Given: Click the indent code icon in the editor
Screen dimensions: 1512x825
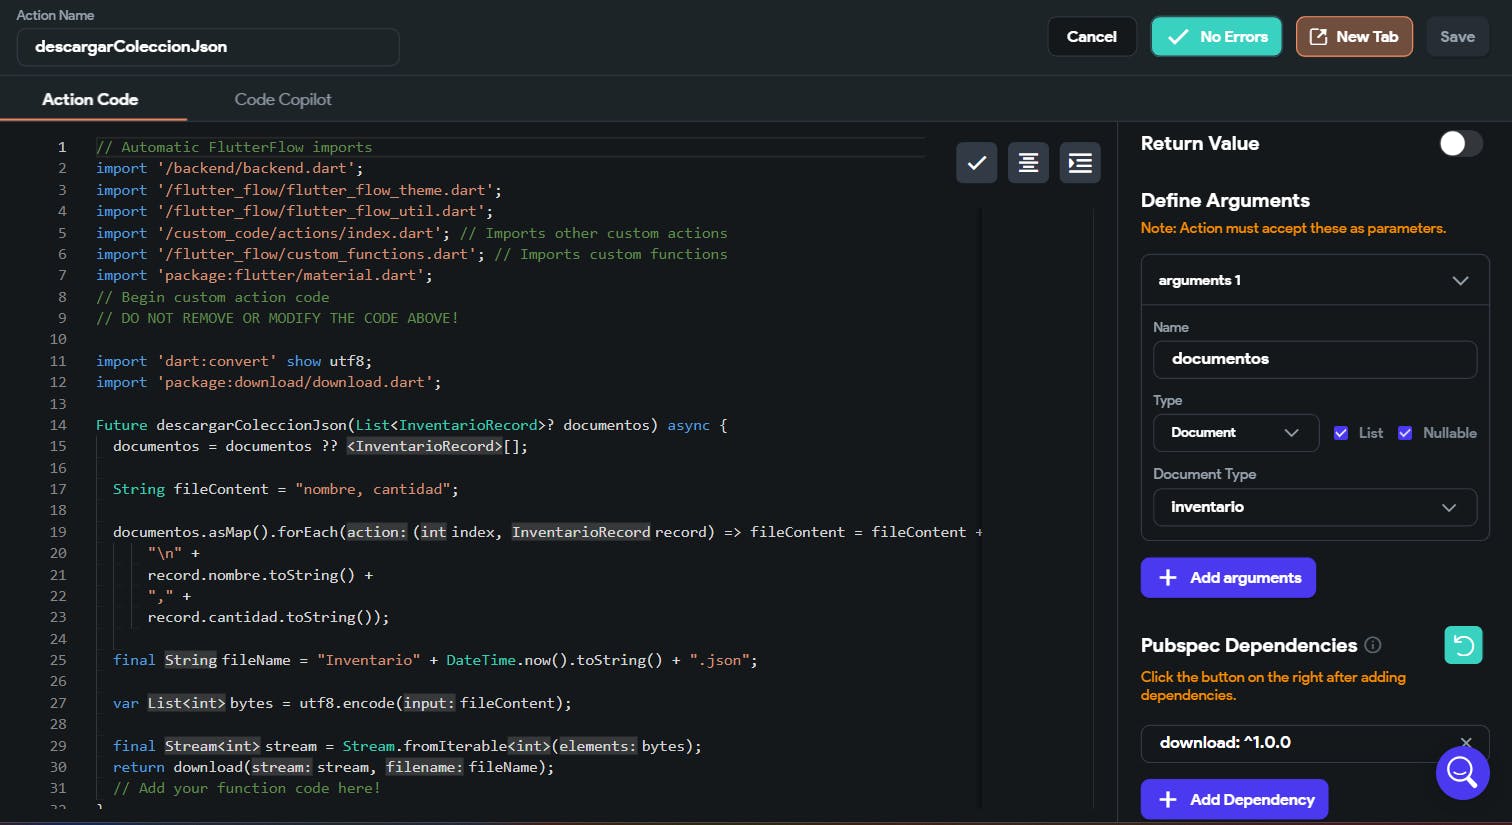Looking at the screenshot, I should coord(1080,163).
